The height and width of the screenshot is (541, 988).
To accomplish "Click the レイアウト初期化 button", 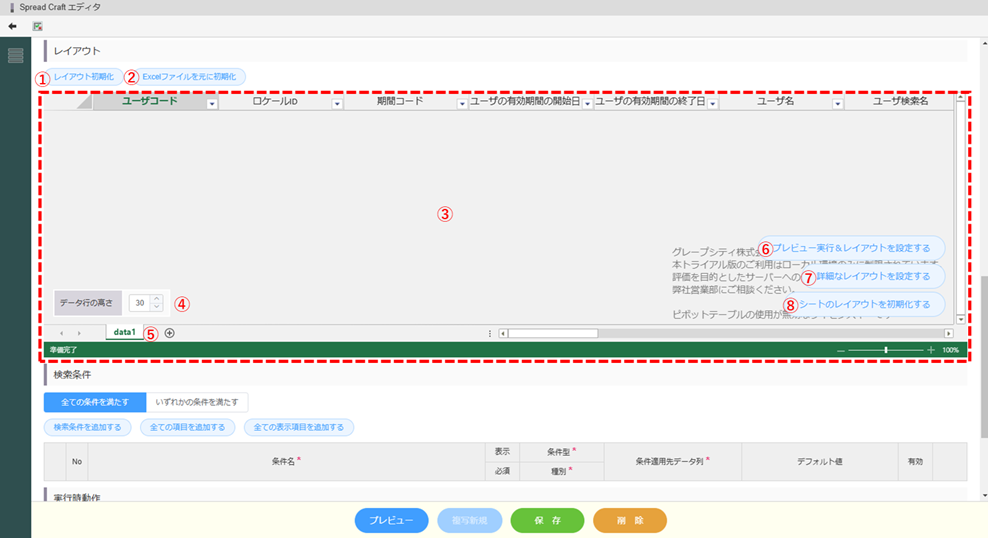I will point(83,76).
